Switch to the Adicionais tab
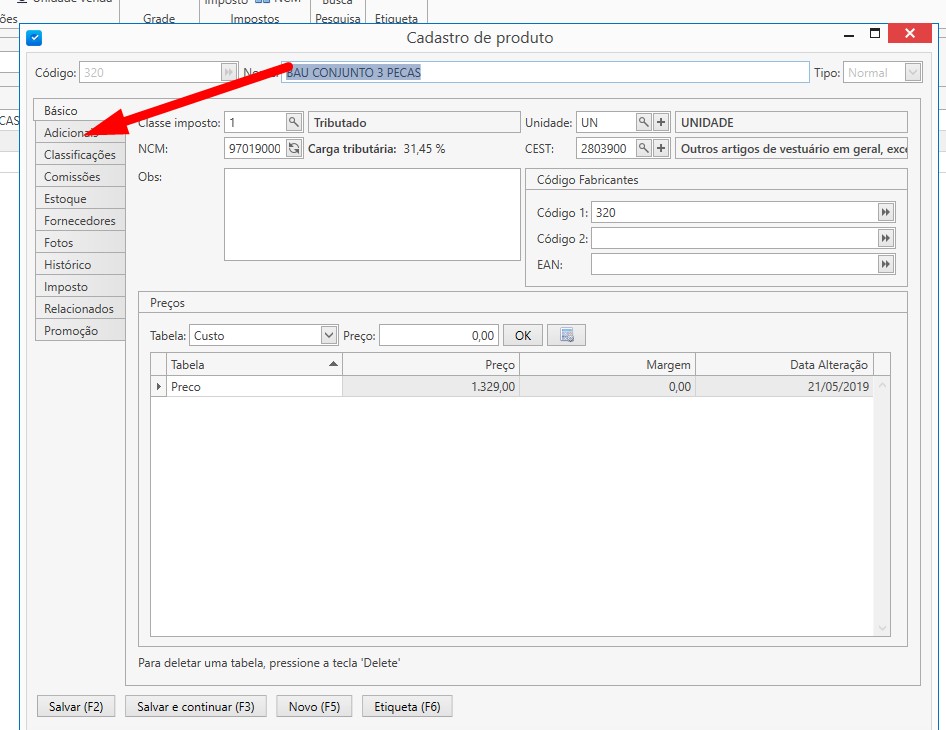The height and width of the screenshot is (730, 946). (x=71, y=133)
